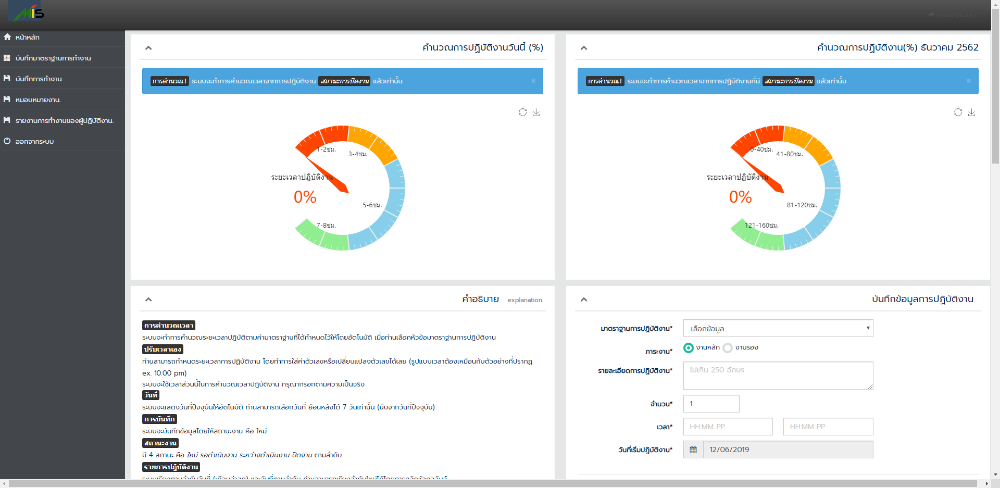Image resolution: width=1000 pixels, height=488 pixels.
Task: Click the 0-40ชม. label on the monthly gauge
Action: click(x=761, y=149)
